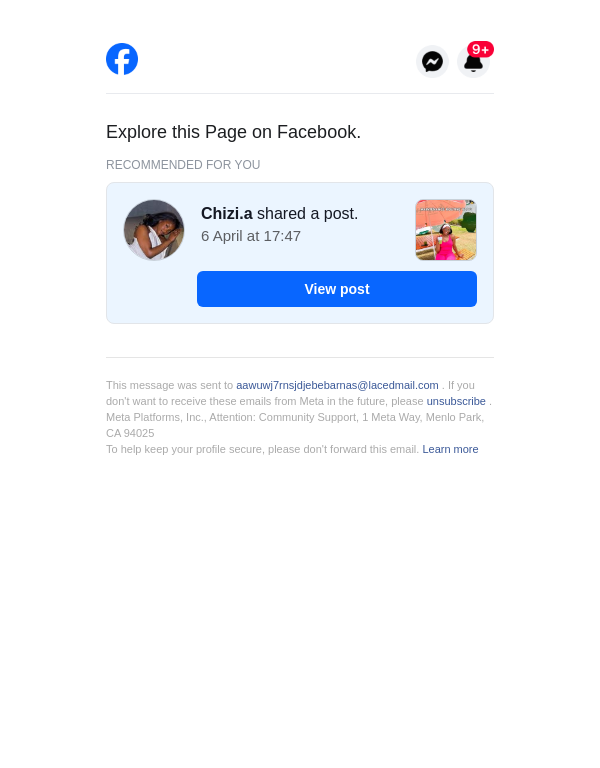Click the 6 April at 17:47 timestamp
Image resolution: width=600 pixels, height=768 pixels.
coord(251,236)
